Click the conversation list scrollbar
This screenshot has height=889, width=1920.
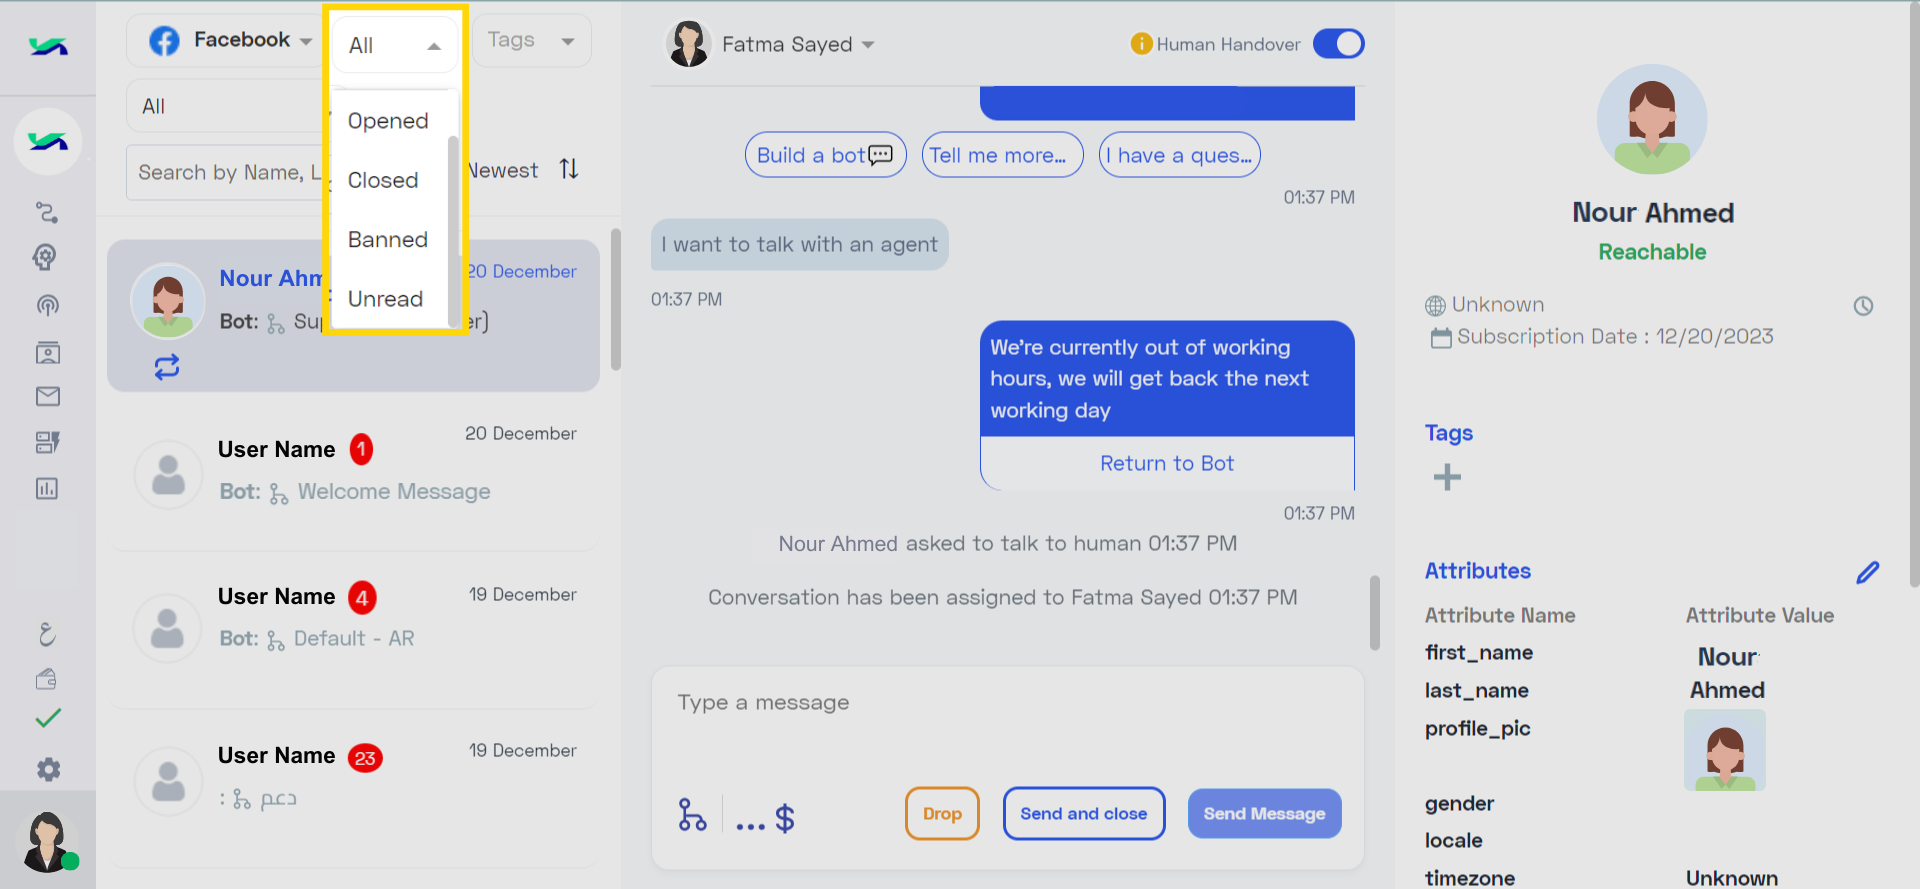tap(616, 300)
